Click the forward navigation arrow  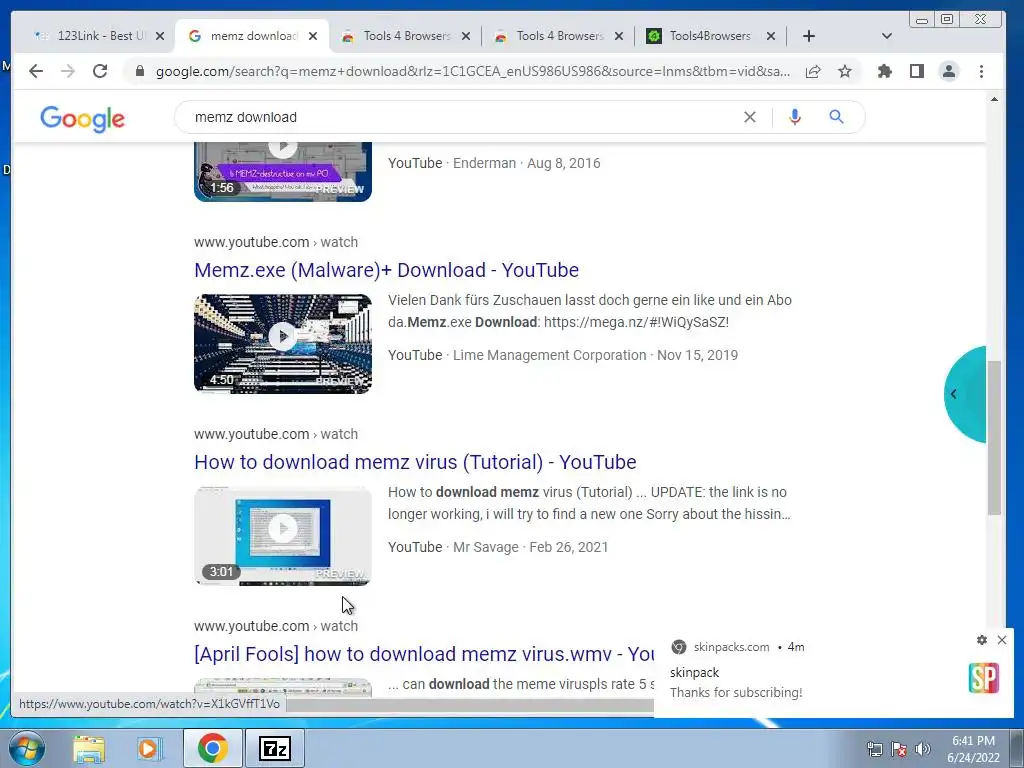pos(68,71)
